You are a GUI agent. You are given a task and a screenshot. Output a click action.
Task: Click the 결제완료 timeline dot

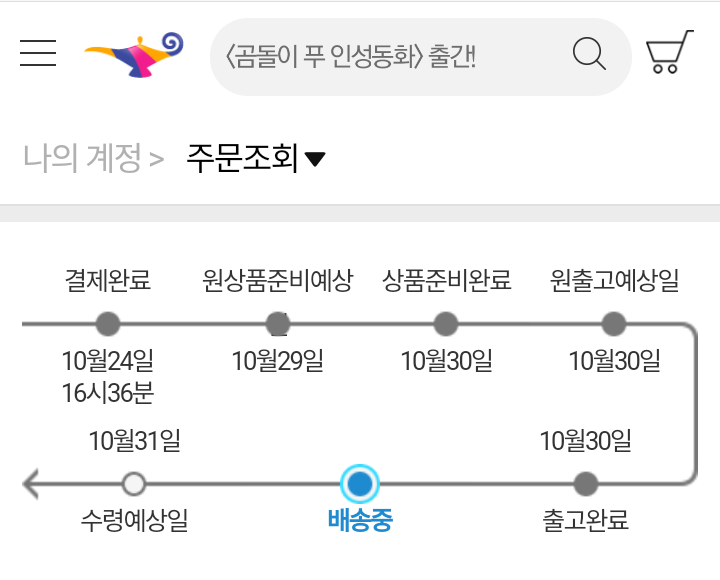pyautogui.click(x=108, y=324)
